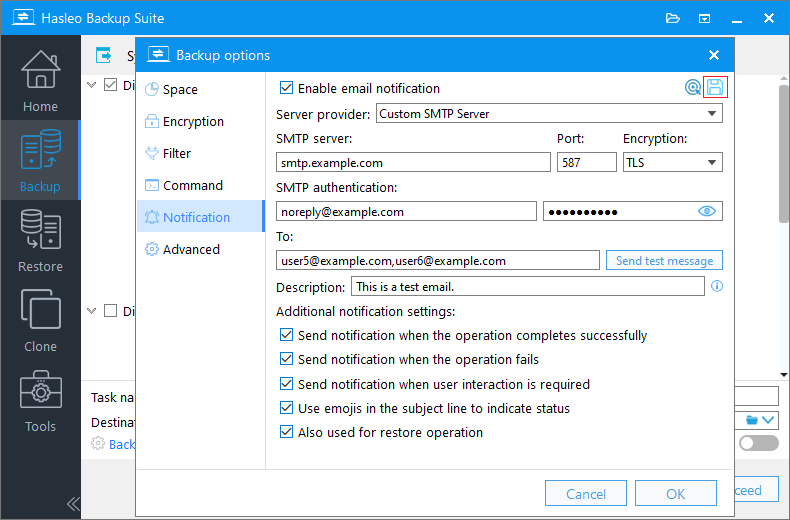Click the To recipients field
Image resolution: width=790 pixels, height=520 pixels.
437,261
